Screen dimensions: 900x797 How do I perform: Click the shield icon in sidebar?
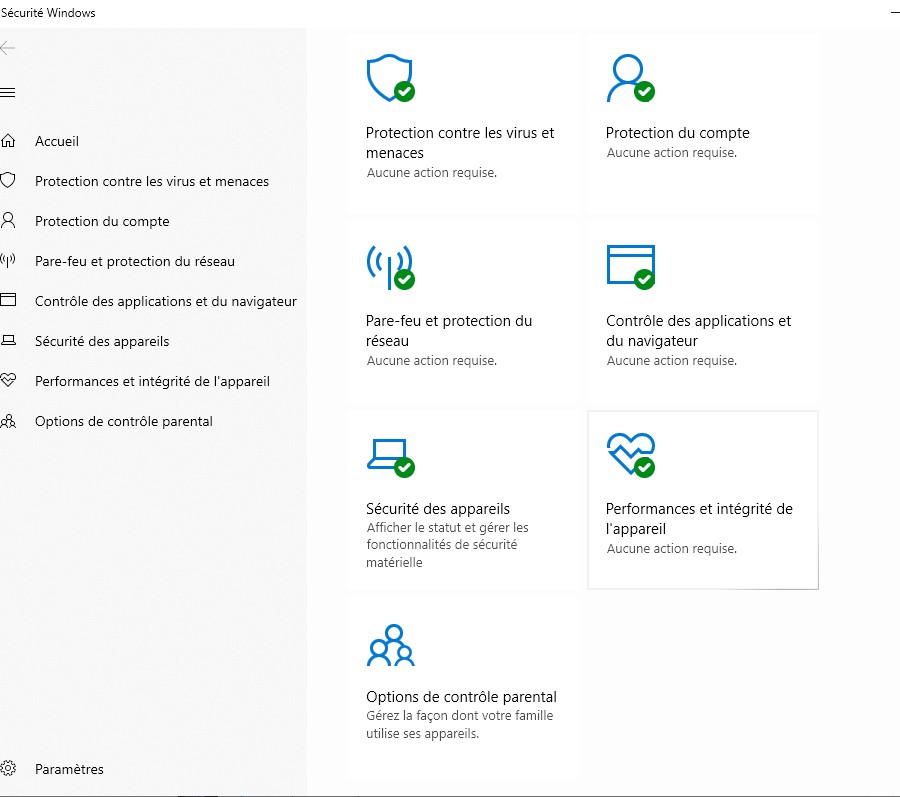8,180
